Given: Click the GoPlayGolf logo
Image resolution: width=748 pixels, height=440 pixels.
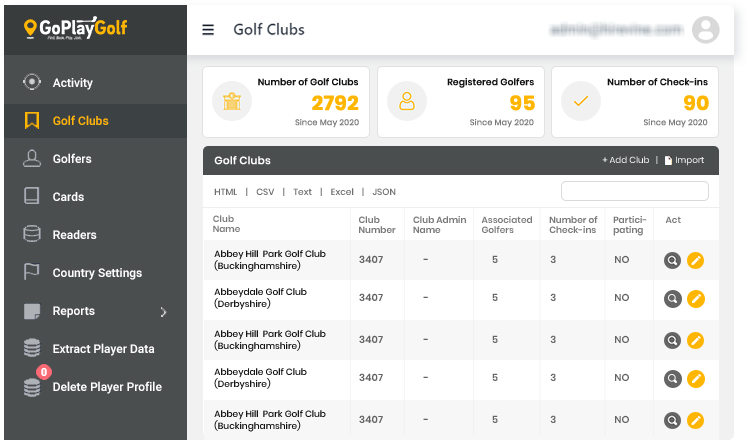Looking at the screenshot, I should (x=75, y=28).
